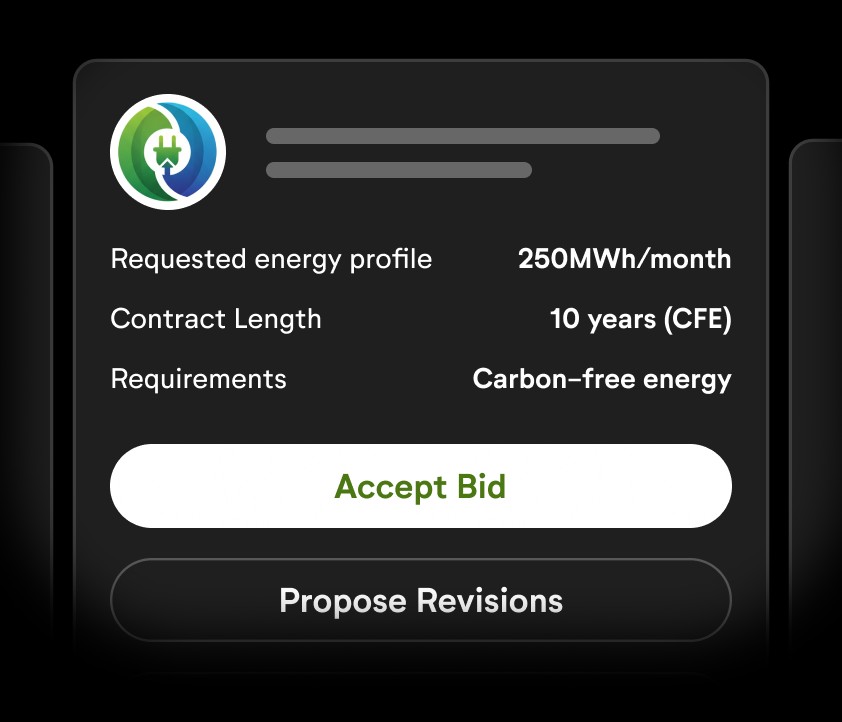Click the word Revisions in the dark button
This screenshot has width=842, height=722.
pyautogui.click(x=489, y=601)
